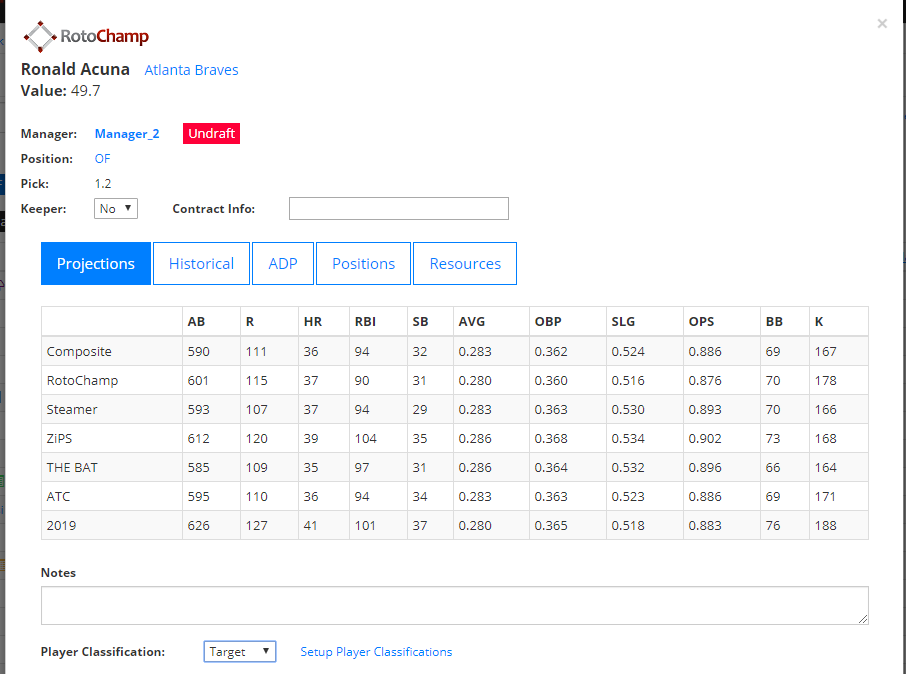Open the Resources tab
This screenshot has width=906, height=674.
point(465,264)
